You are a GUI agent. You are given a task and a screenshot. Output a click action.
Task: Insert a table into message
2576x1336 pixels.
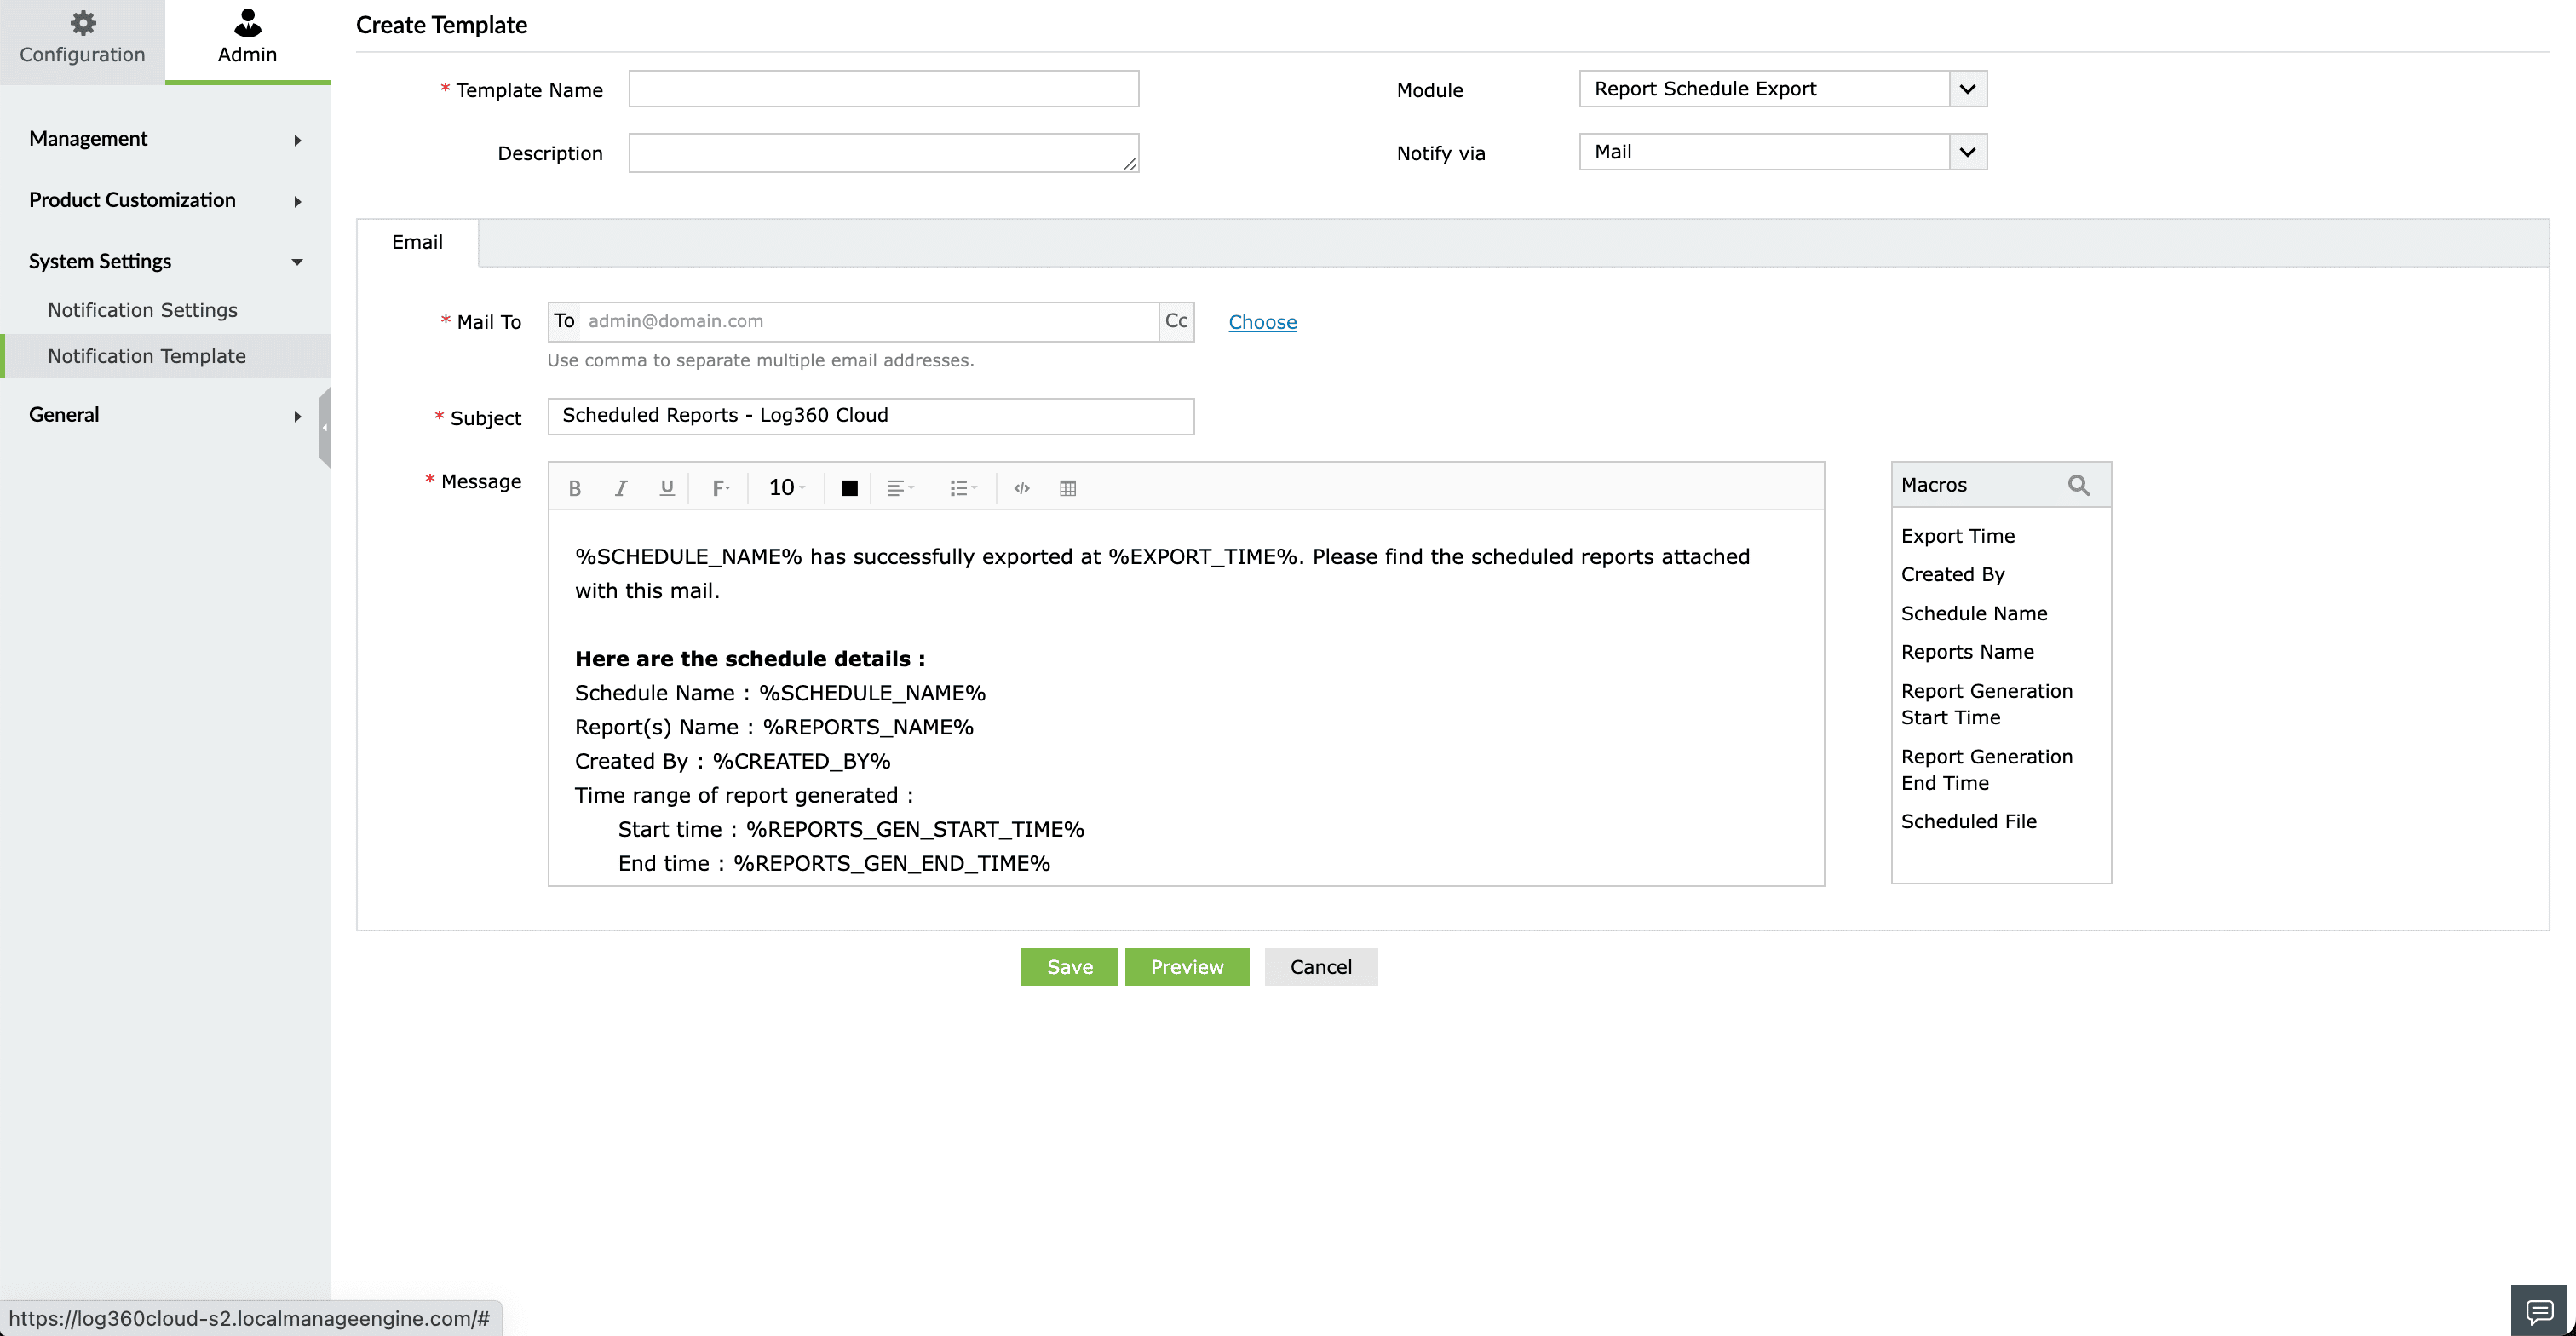click(x=1067, y=488)
